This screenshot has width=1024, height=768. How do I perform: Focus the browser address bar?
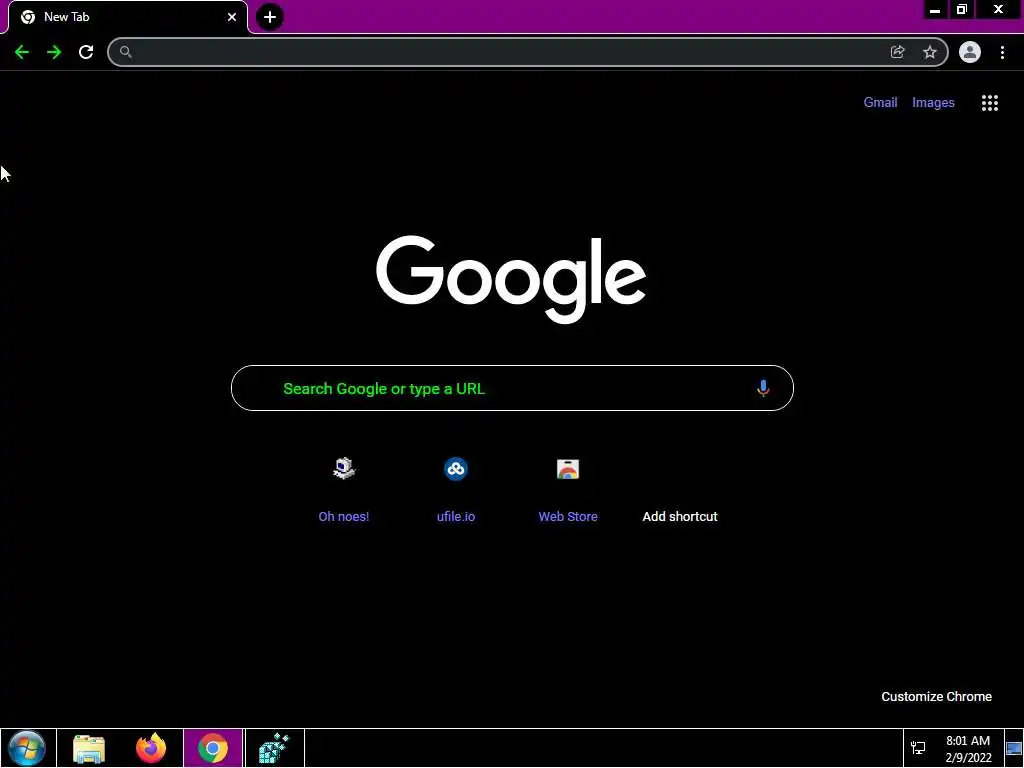(528, 52)
